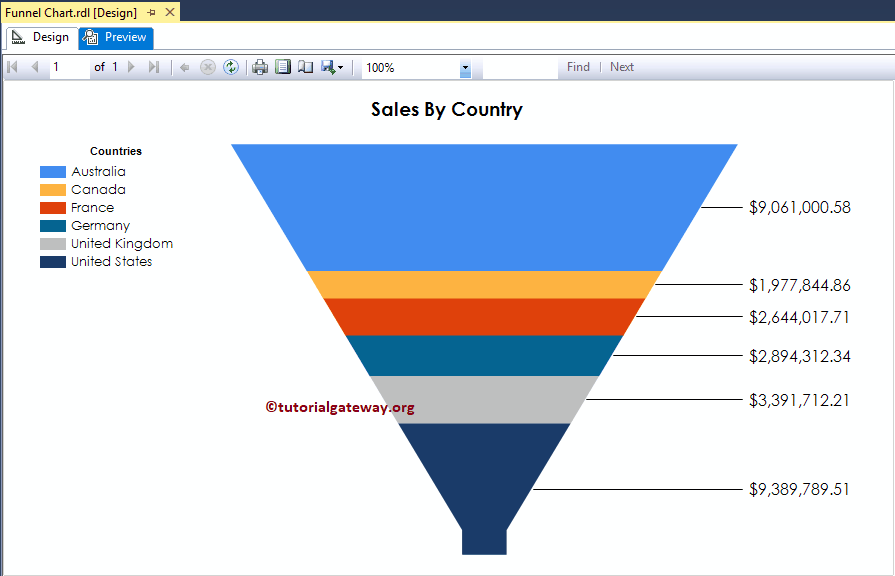Open the Export format dropdown arrow
This screenshot has width=895, height=576.
click(x=340, y=66)
